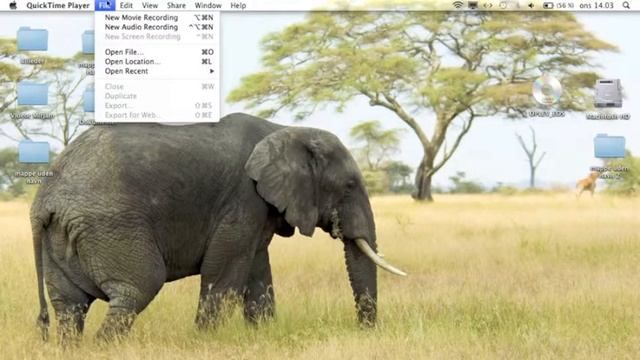Choose New Movie Recording
This screenshot has width=640, height=360.
click(x=157, y=18)
